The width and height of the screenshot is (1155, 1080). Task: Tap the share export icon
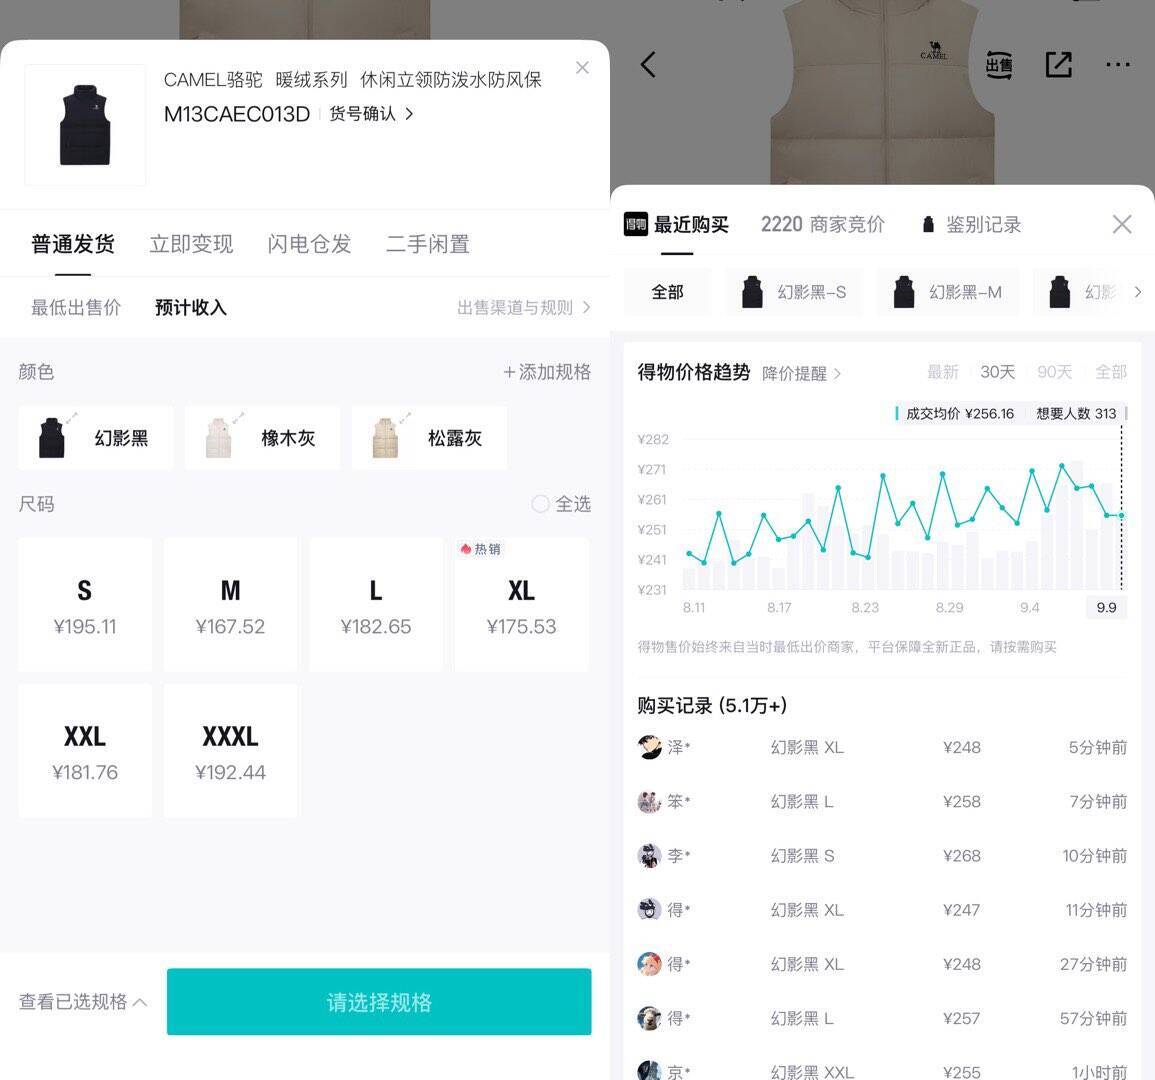pyautogui.click(x=1059, y=65)
